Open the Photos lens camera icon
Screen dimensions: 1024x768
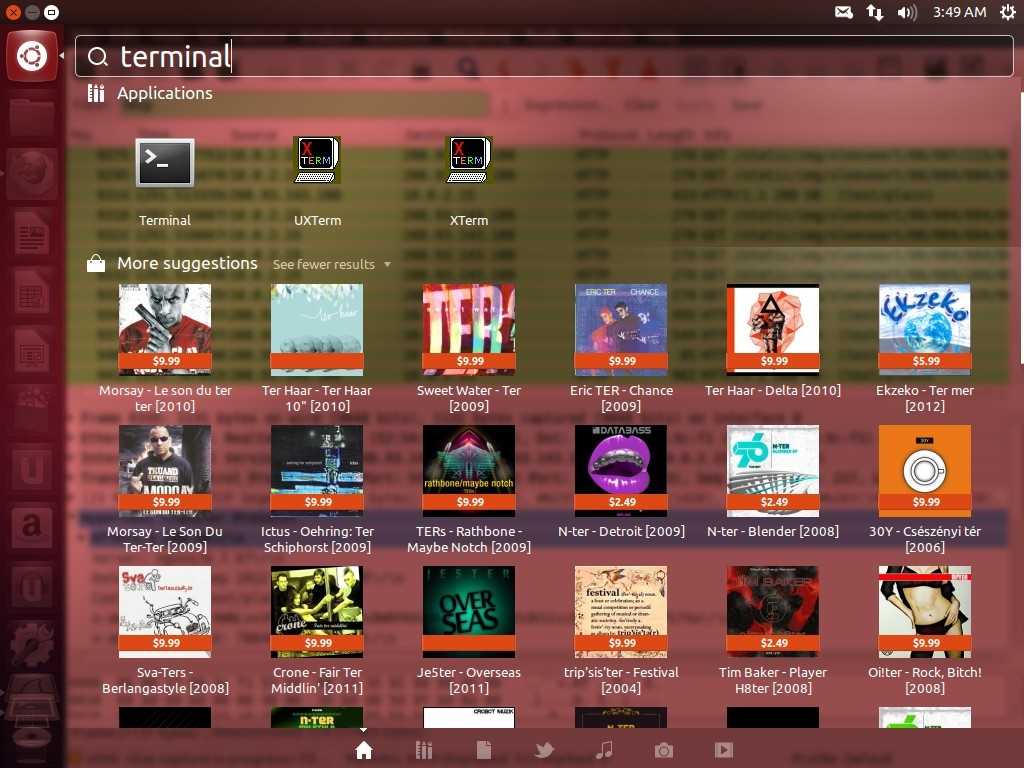coord(664,750)
